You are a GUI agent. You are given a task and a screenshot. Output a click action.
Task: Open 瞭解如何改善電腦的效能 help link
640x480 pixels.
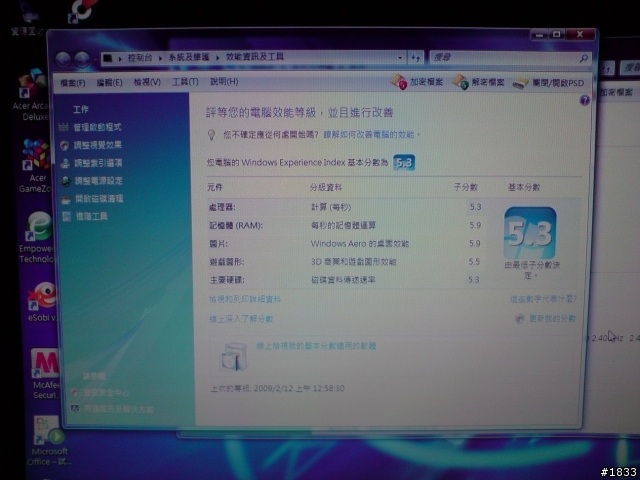(x=370, y=135)
